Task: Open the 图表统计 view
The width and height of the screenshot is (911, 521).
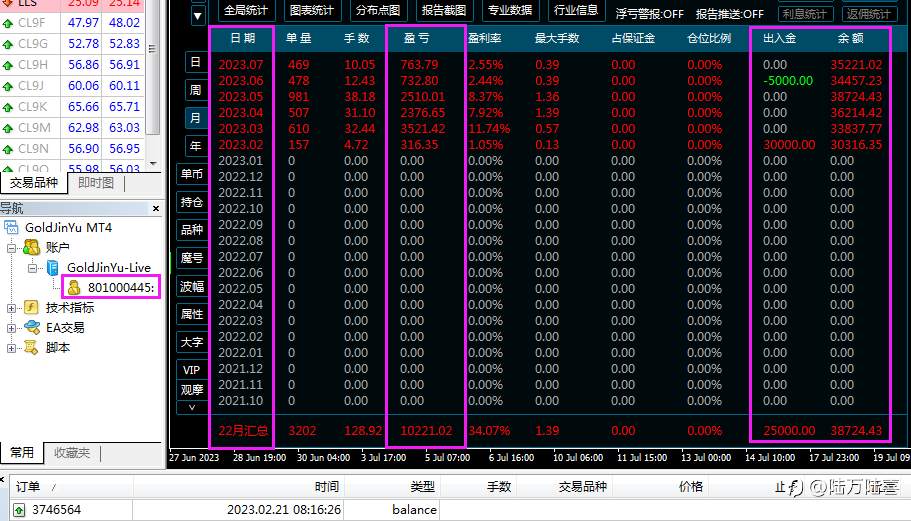Action: (x=312, y=10)
